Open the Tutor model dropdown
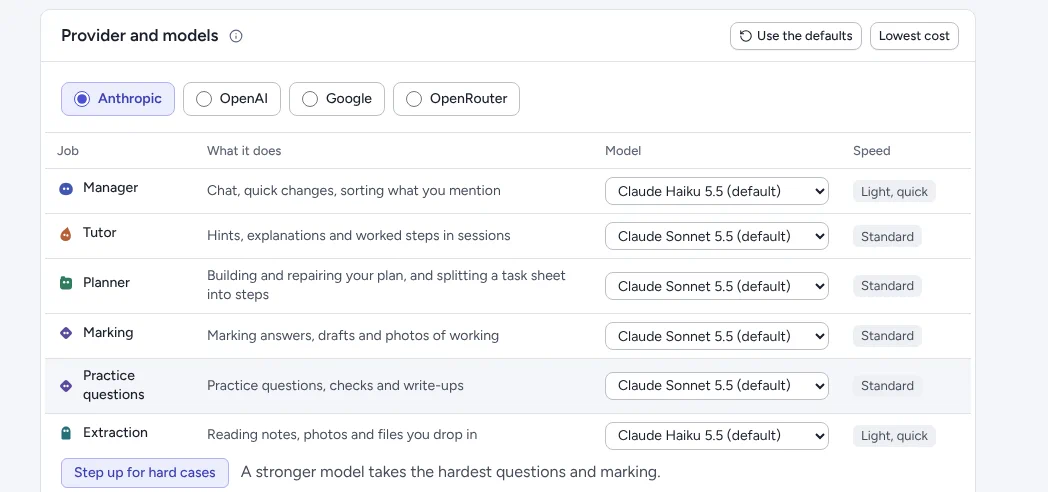1048x492 pixels. tap(716, 236)
